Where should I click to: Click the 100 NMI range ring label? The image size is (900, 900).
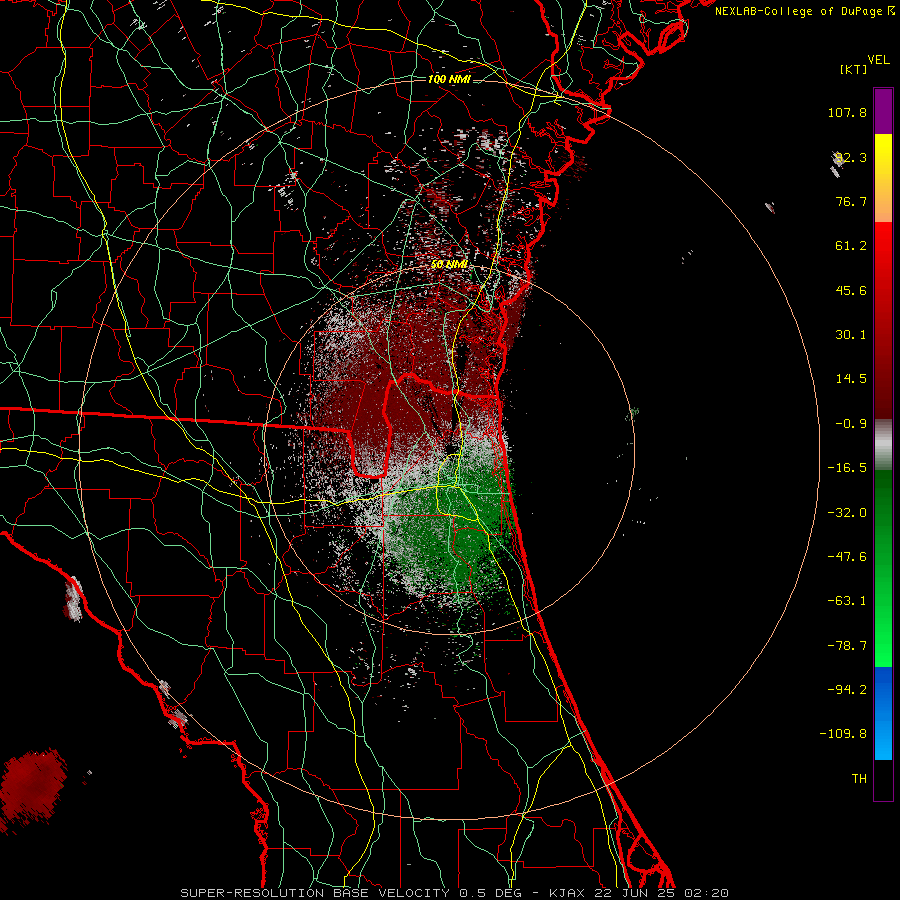pos(449,79)
